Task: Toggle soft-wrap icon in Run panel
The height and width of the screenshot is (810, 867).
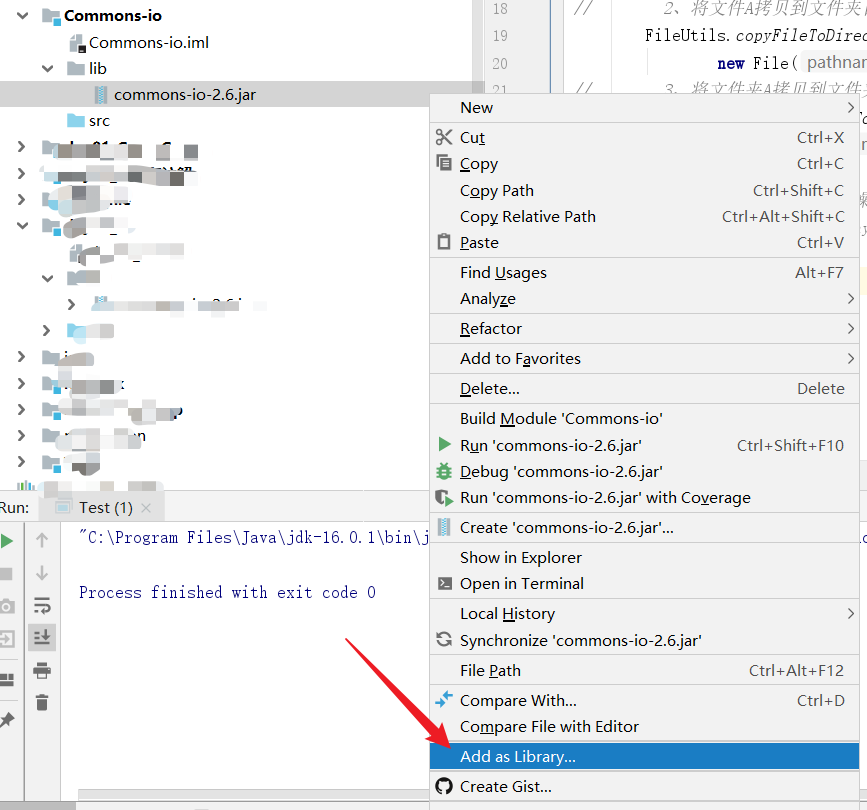Action: 42,605
